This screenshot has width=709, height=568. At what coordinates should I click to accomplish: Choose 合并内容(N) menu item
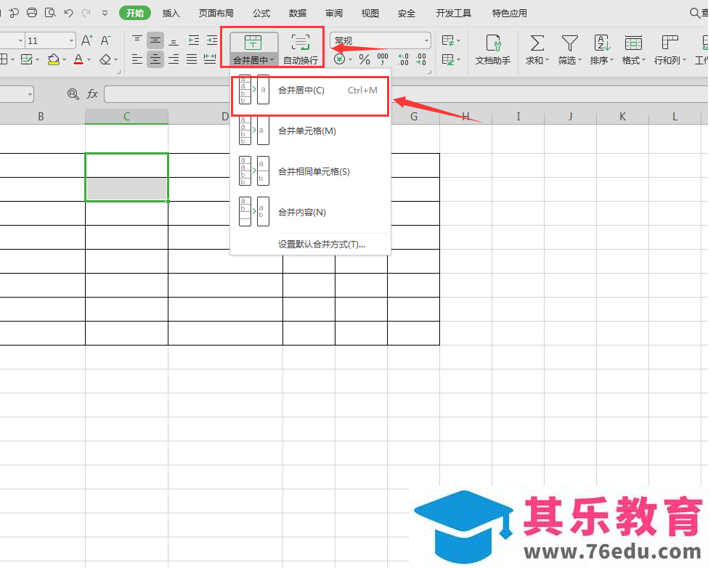pos(310,212)
